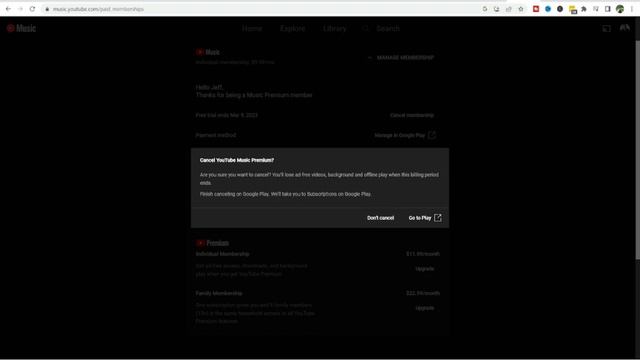Click the Premium logo in plans section
Viewport: 640px width, 360px height.
(212, 243)
